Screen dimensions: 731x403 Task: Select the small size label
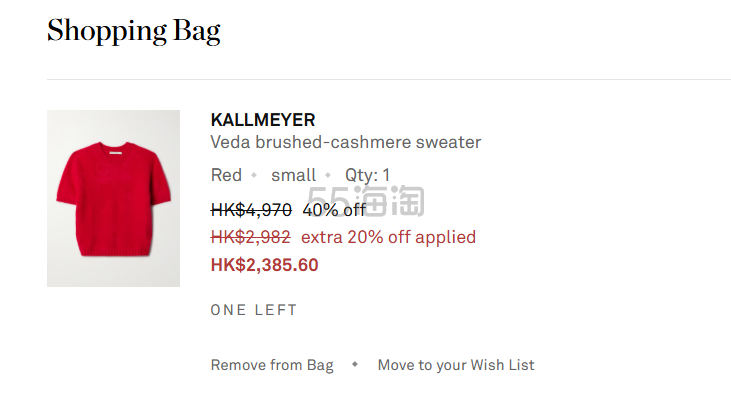(x=293, y=175)
